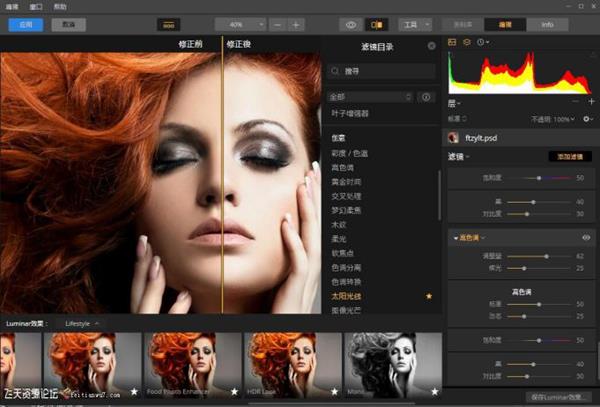Click the zoom in plus button
The height and width of the screenshot is (407, 600).
click(x=296, y=24)
